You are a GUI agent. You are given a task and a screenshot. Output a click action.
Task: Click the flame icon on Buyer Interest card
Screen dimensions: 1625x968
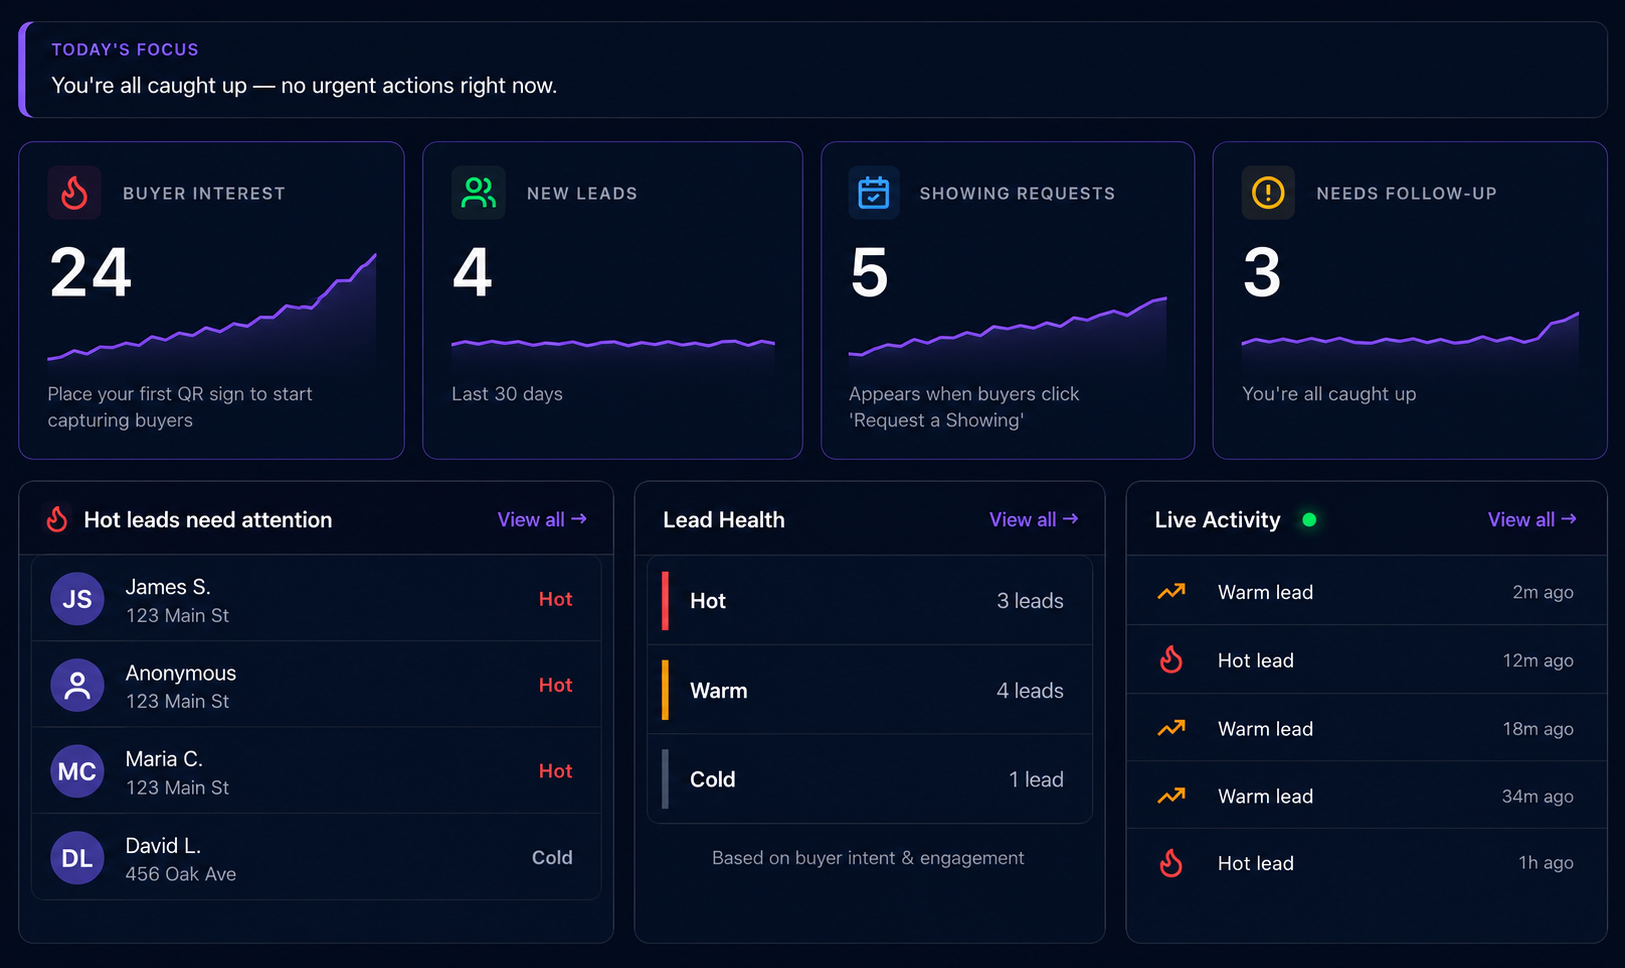pyautogui.click(x=74, y=192)
